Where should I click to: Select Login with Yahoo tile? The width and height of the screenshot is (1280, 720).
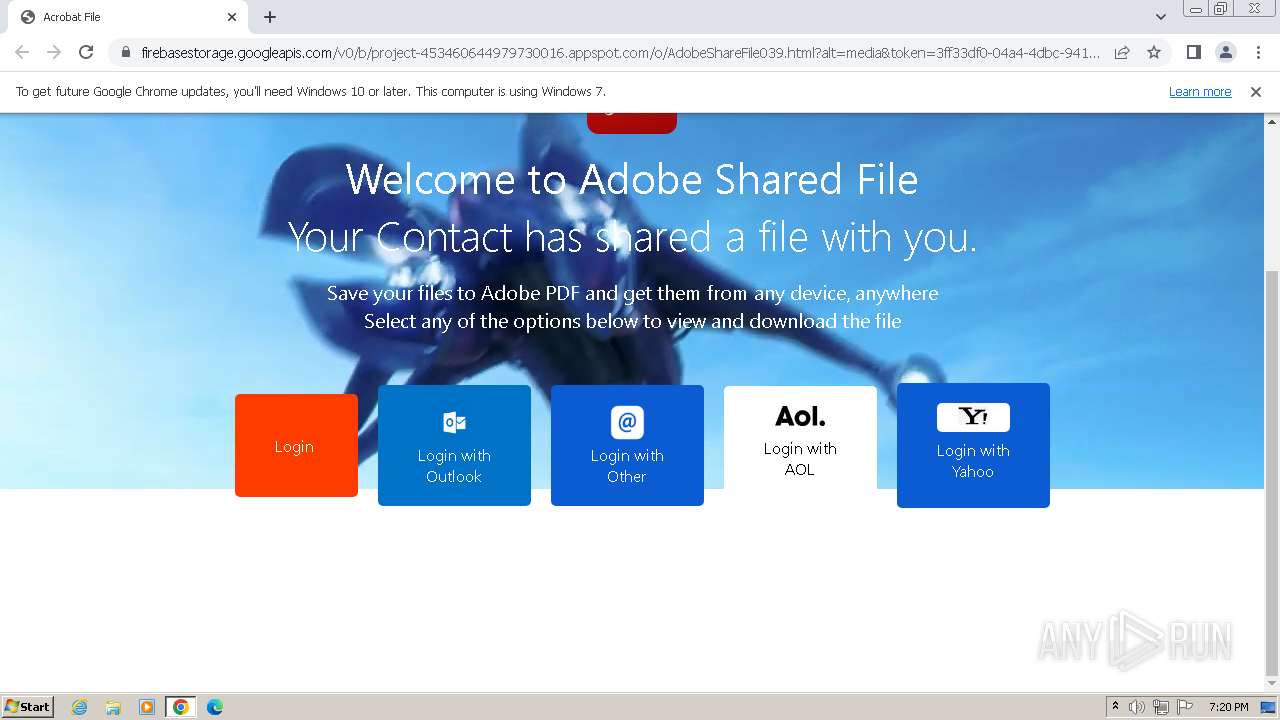coord(973,445)
